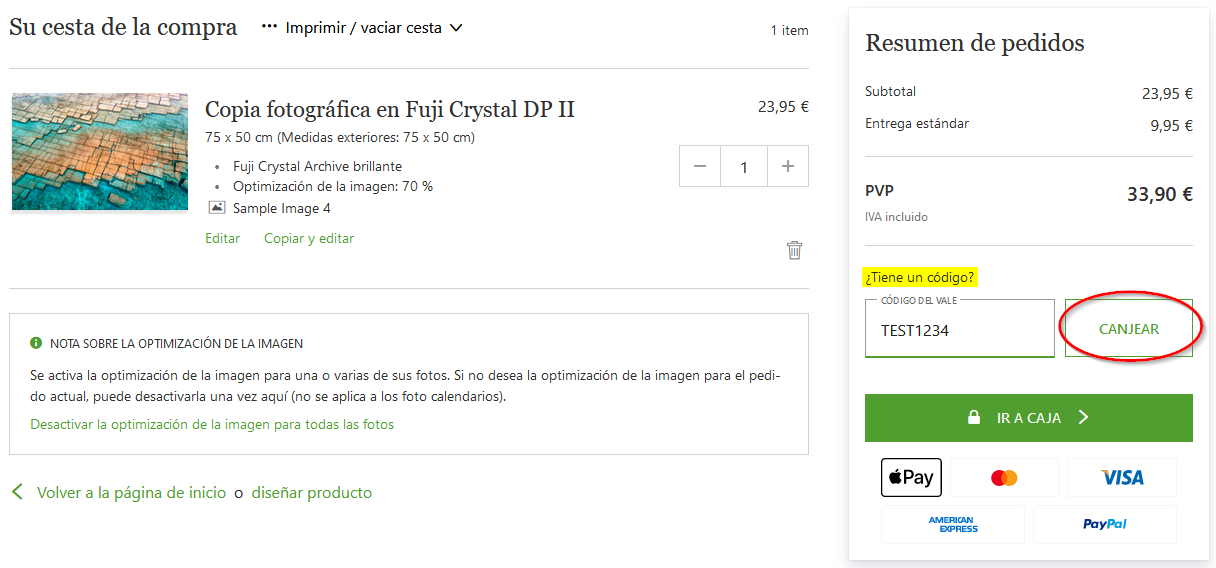Click the green info icon in the note
This screenshot has height=568, width=1216.
(x=36, y=343)
